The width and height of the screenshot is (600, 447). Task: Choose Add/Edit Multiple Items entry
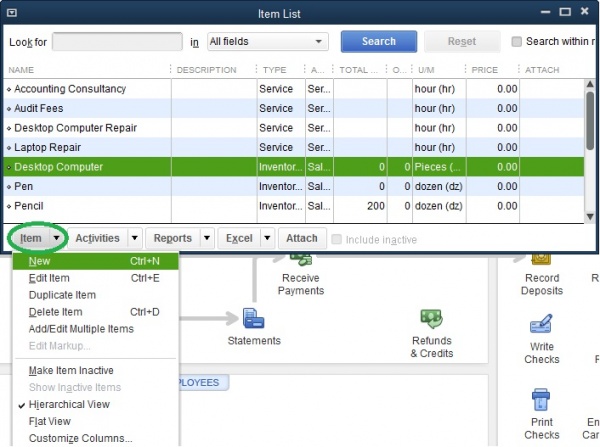point(96,329)
